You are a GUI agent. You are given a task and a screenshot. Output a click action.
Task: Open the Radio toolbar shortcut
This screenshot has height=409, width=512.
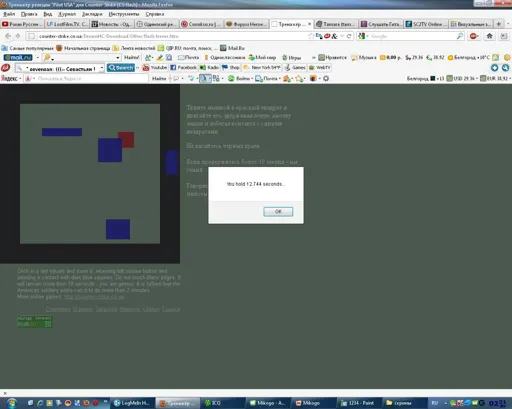point(209,68)
